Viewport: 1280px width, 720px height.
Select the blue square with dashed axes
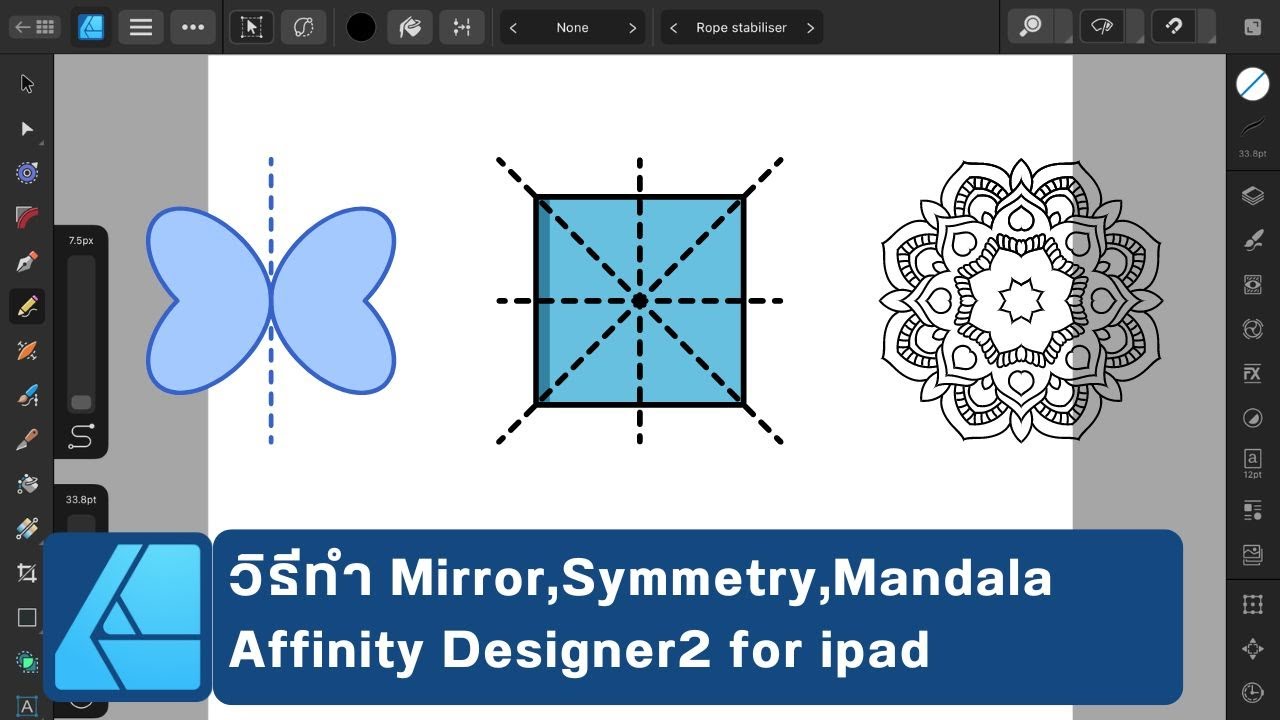[640, 300]
